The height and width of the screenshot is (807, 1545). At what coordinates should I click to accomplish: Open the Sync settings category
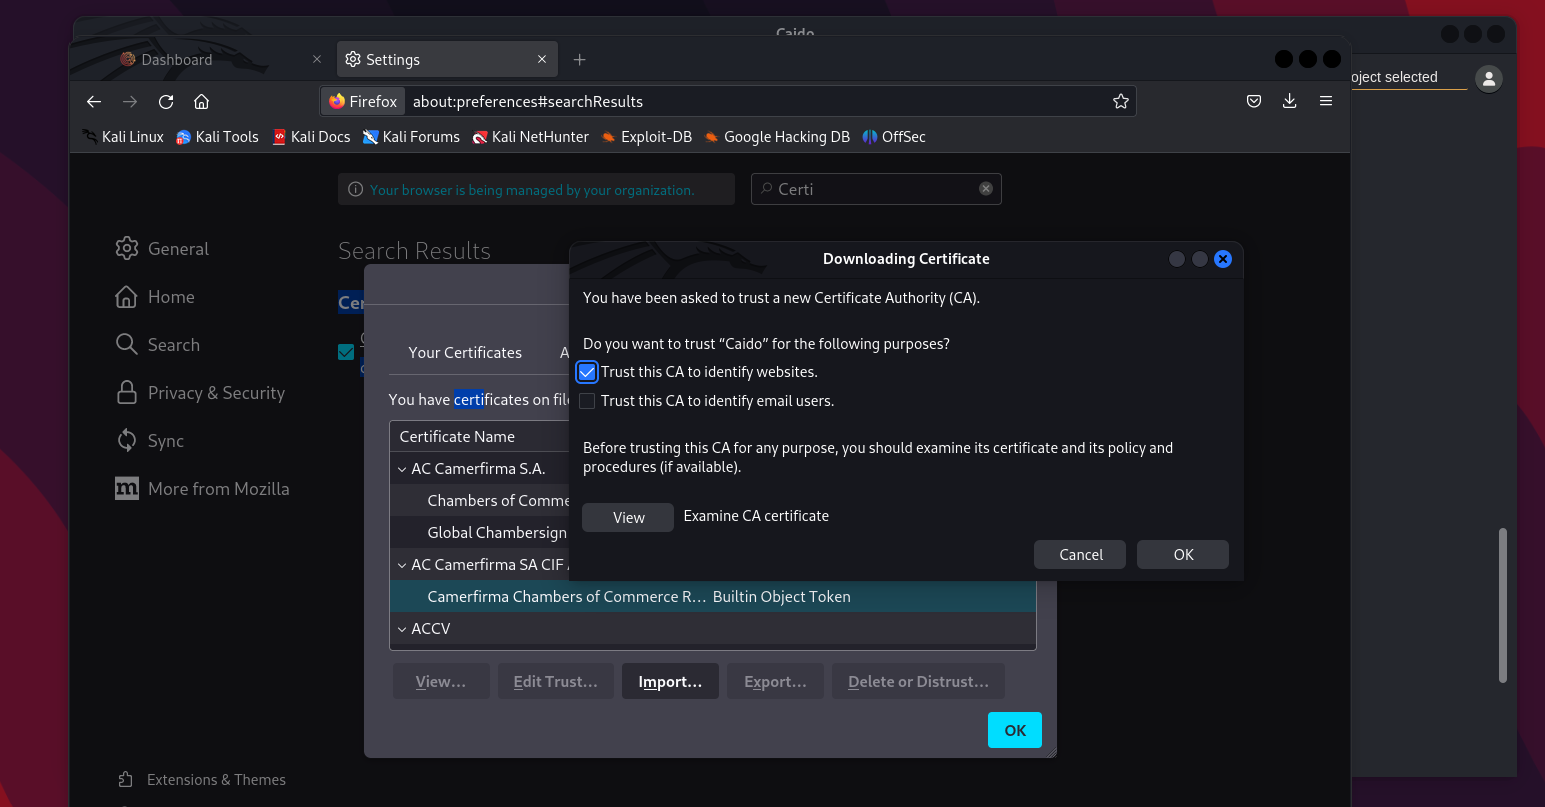(150, 441)
